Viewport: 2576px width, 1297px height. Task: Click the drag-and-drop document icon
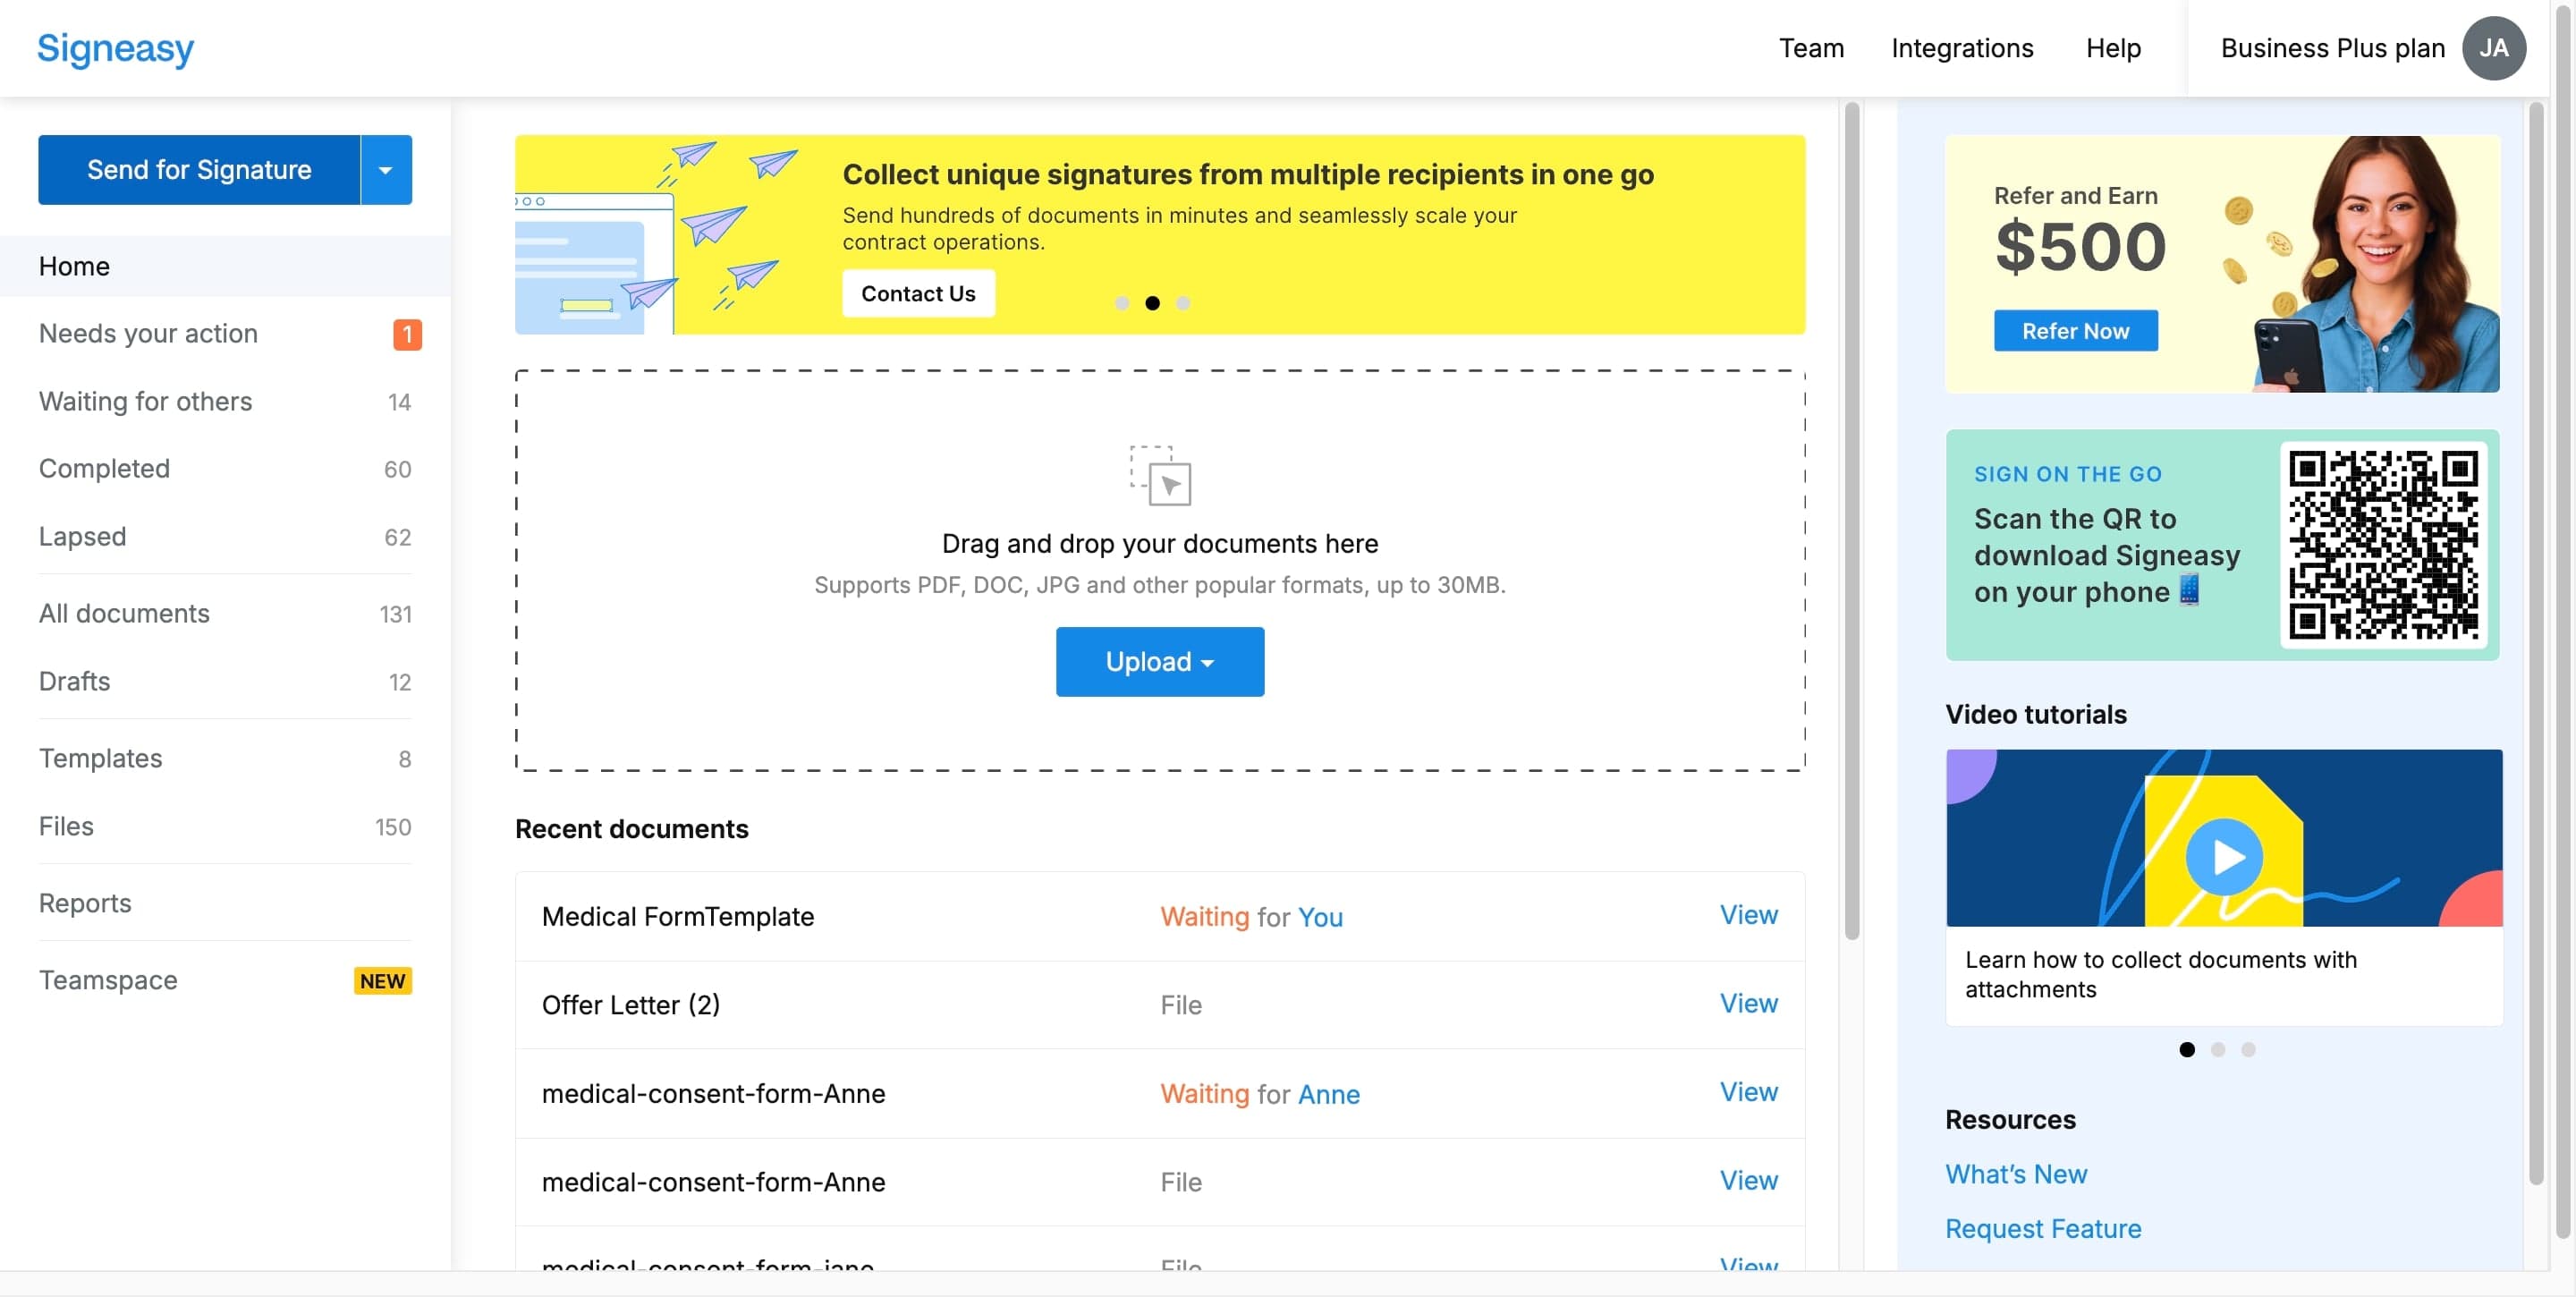[1160, 475]
